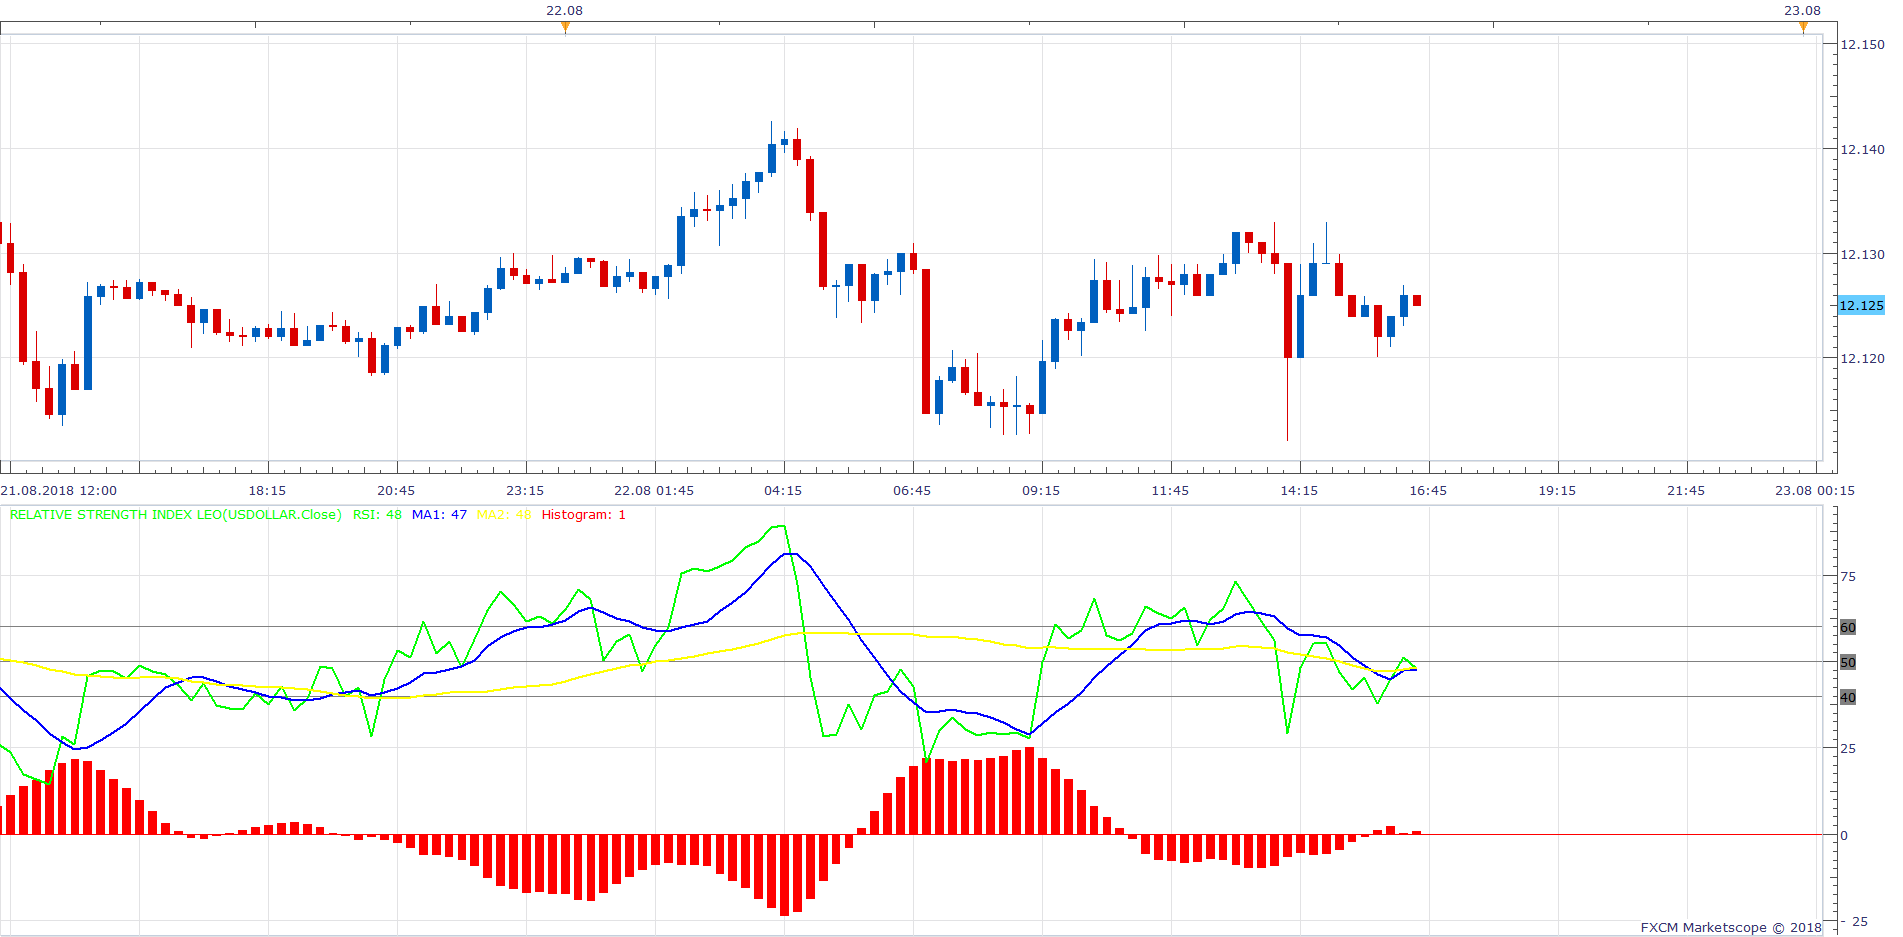The image size is (1903, 937).
Task: Select the gray RSI level 60 label
Action: 1848,628
